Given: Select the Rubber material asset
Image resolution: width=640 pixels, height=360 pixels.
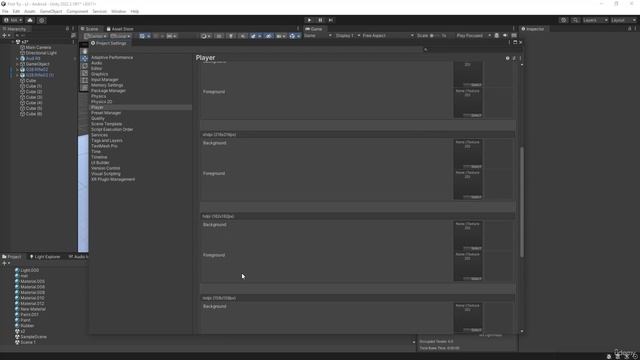Looking at the screenshot, I should (x=27, y=326).
